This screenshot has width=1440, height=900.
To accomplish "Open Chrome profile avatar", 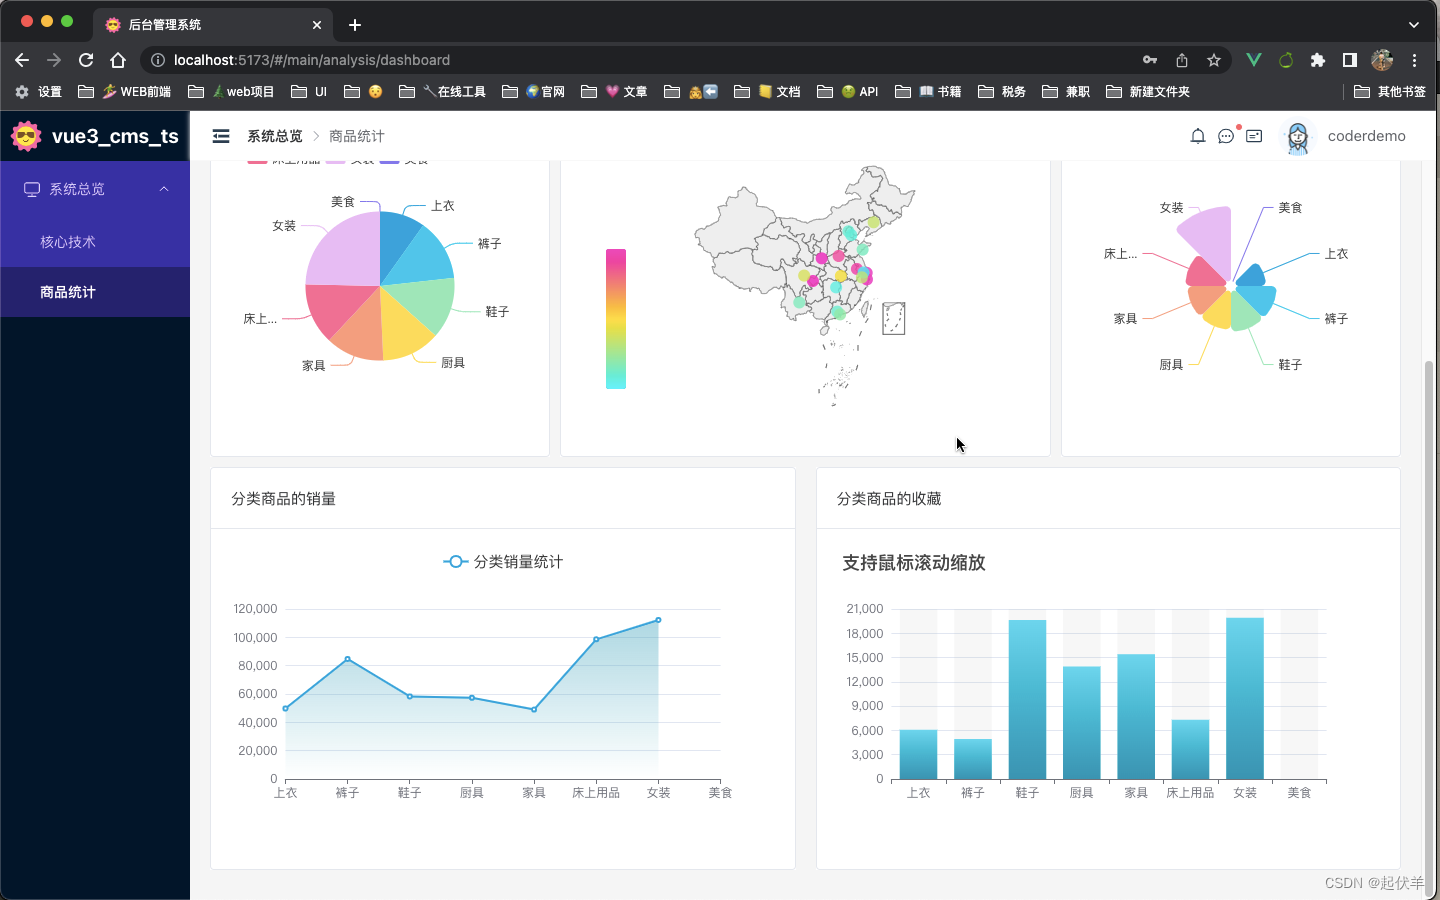I will point(1382,60).
